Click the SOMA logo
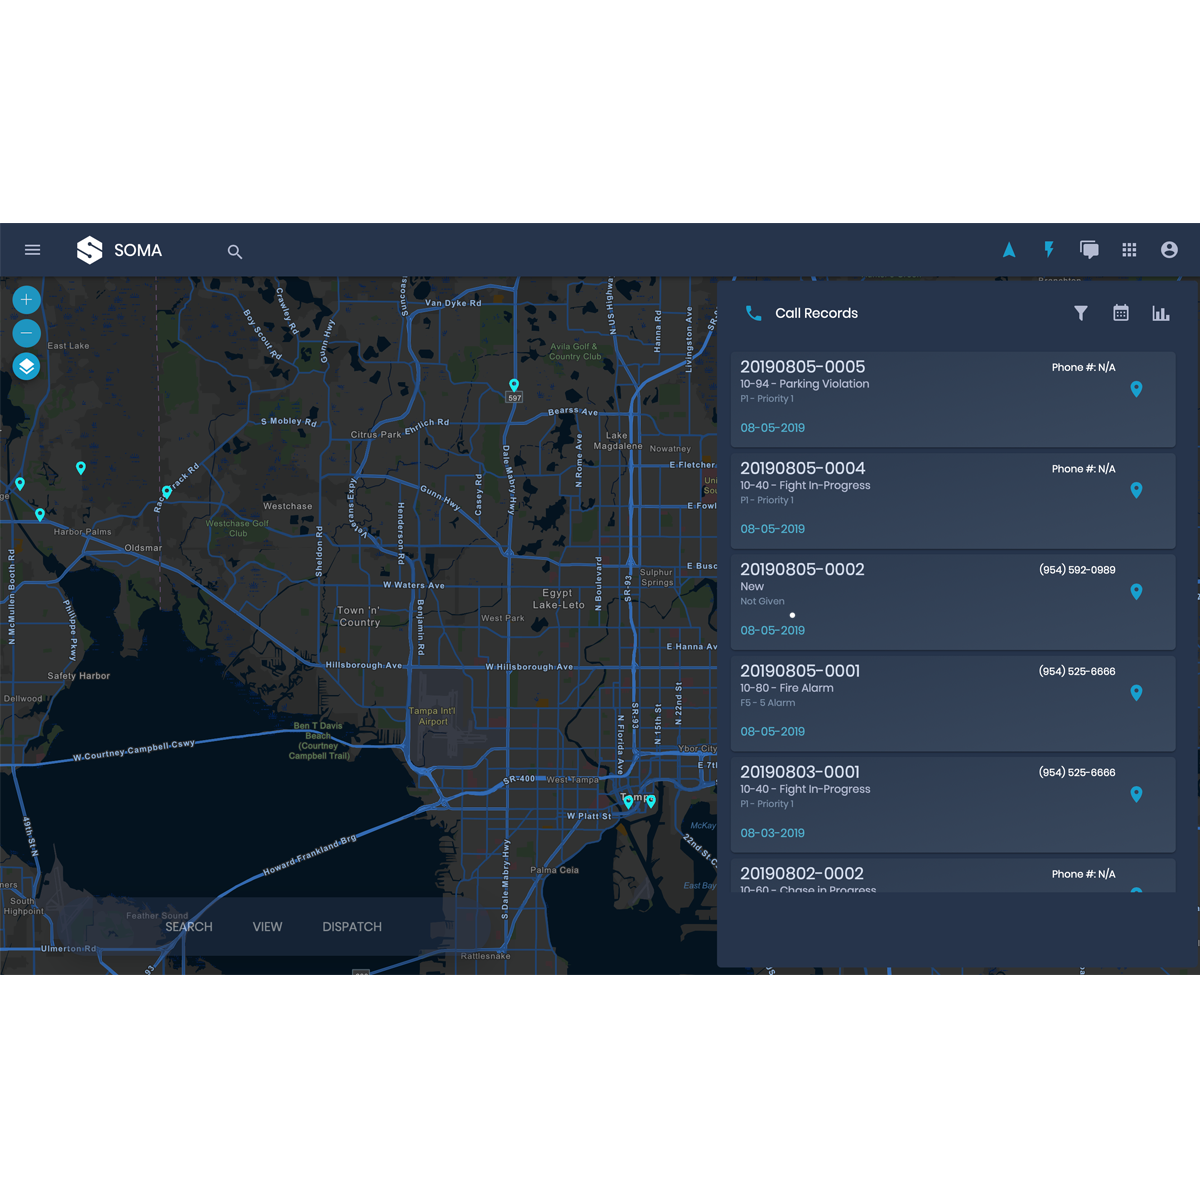The height and width of the screenshot is (1200, 1200). 90,250
